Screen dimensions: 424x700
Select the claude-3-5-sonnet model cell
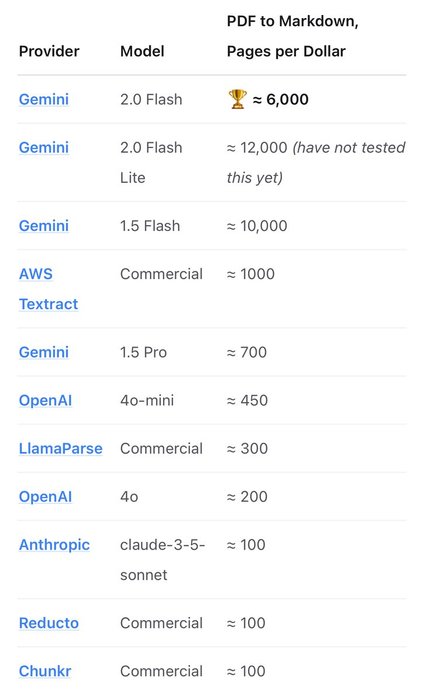pos(162,560)
